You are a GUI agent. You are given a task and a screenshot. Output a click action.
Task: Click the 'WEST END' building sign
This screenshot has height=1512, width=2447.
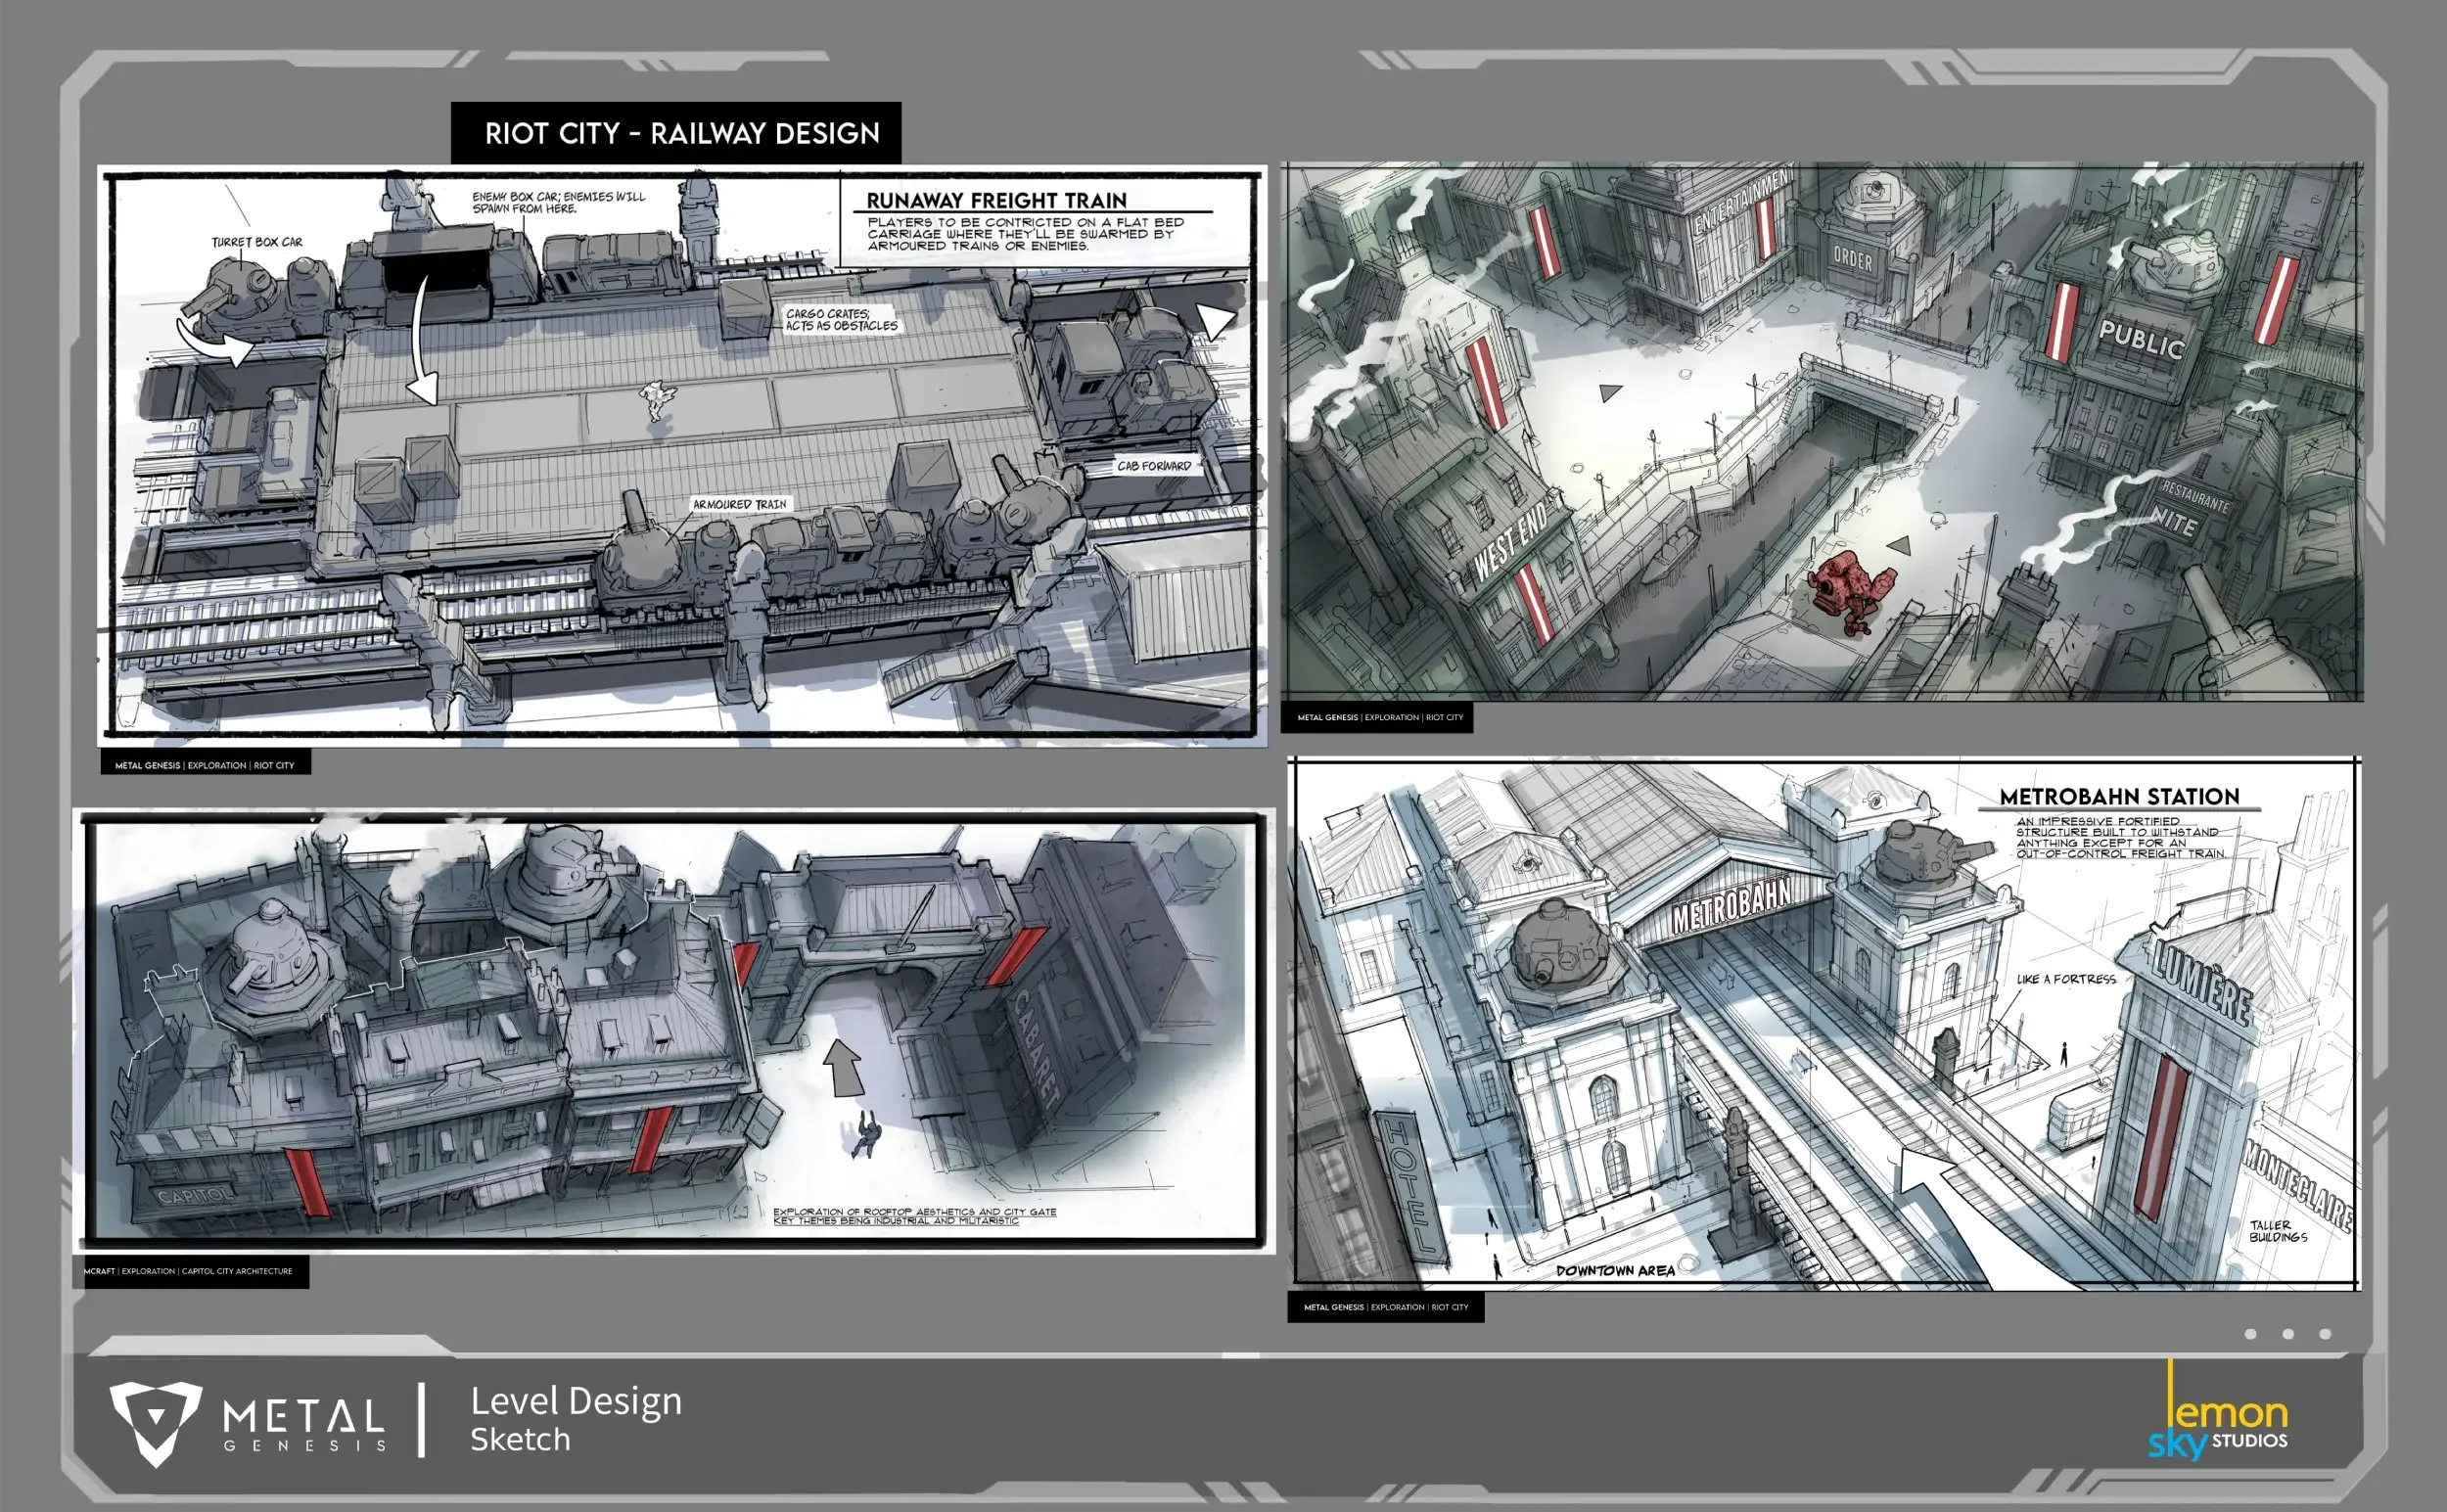[x=1512, y=541]
